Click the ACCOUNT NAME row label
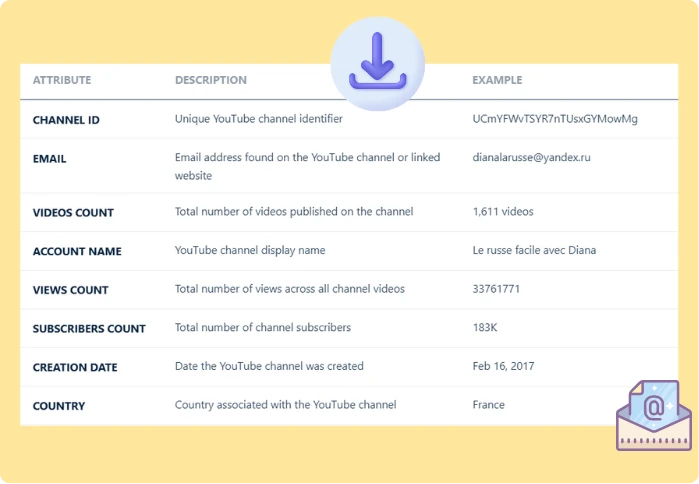The width and height of the screenshot is (699, 484). (77, 251)
